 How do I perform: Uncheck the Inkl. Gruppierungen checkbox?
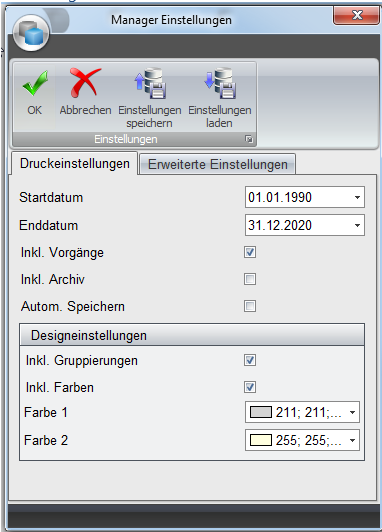pos(250,360)
